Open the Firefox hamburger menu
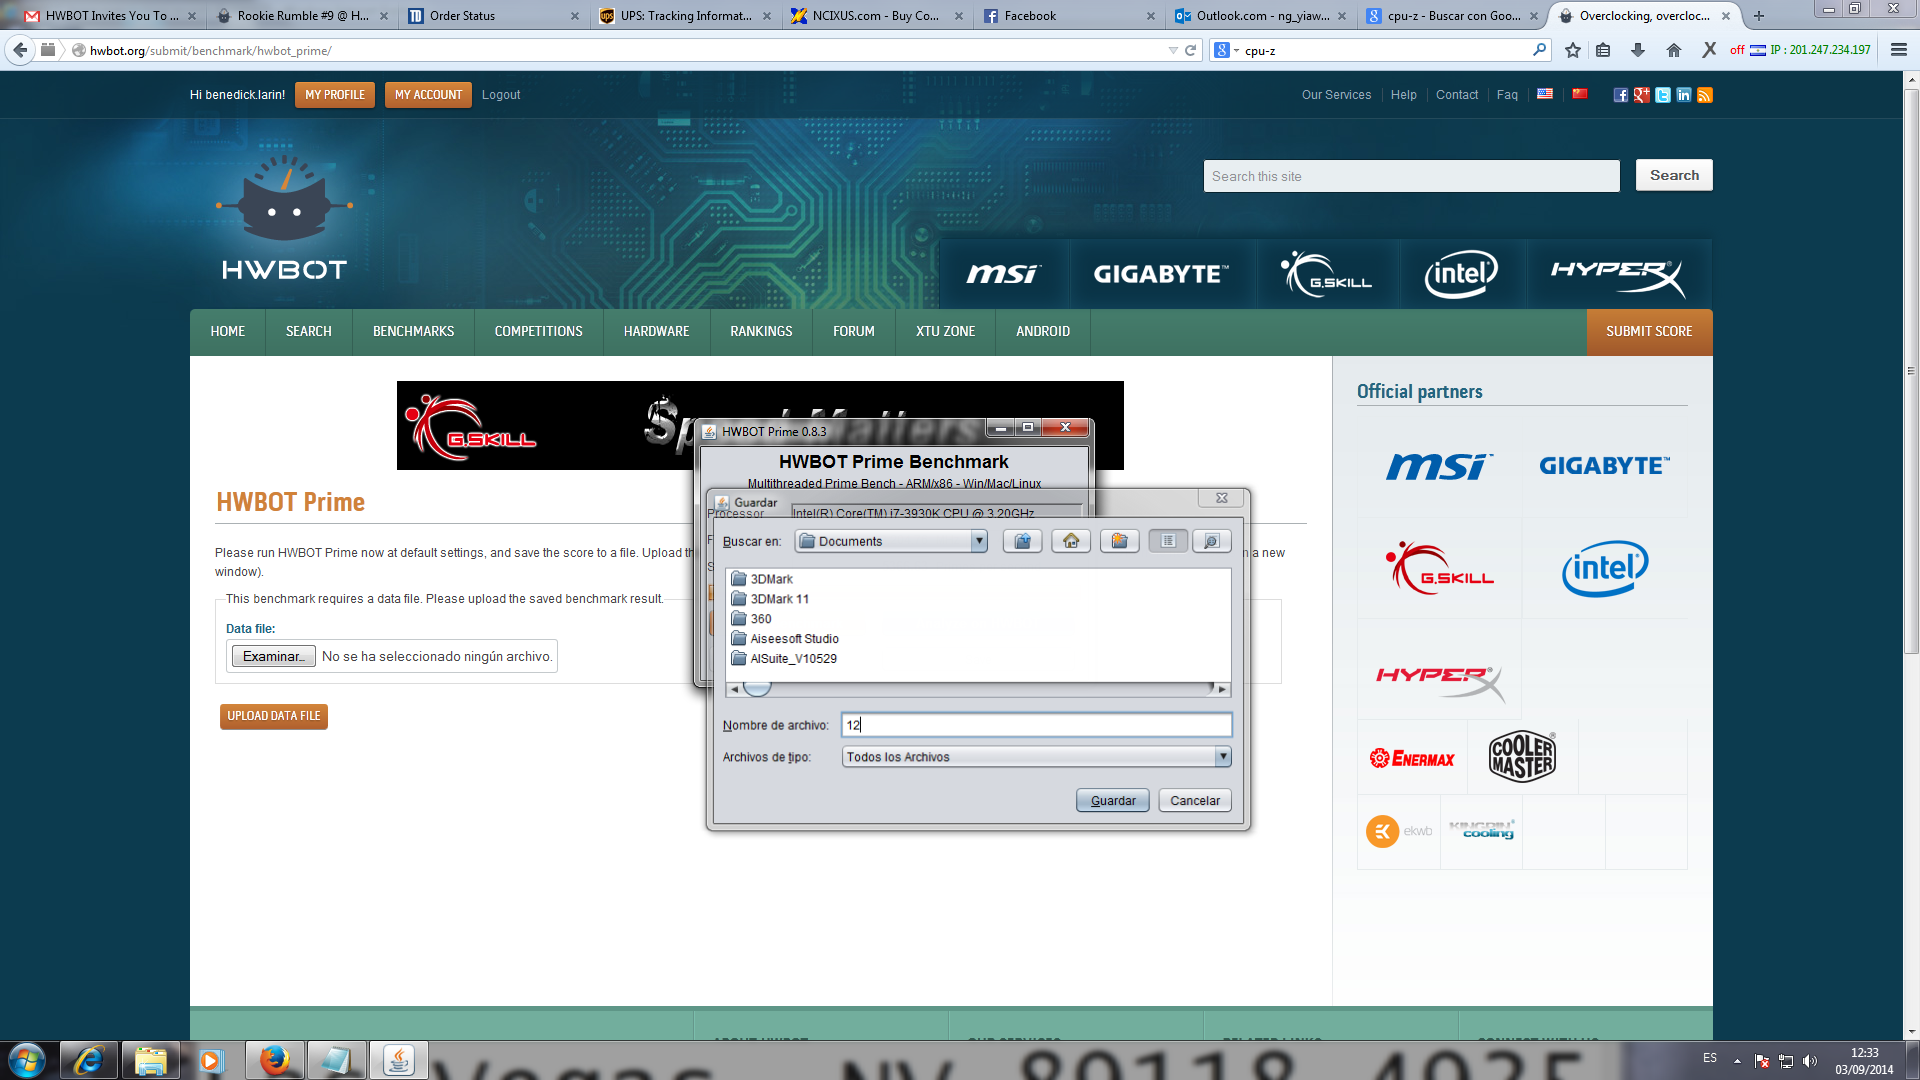Viewport: 1920px width, 1080px height. tap(1898, 50)
